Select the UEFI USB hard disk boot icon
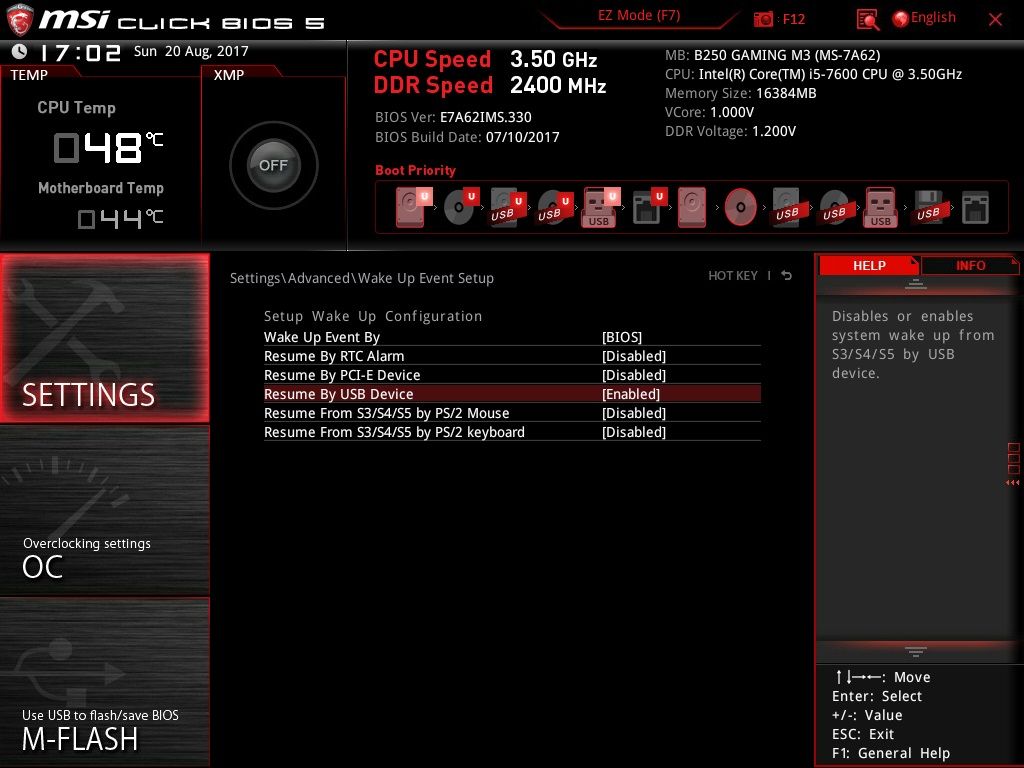This screenshot has height=768, width=1024. [x=507, y=206]
